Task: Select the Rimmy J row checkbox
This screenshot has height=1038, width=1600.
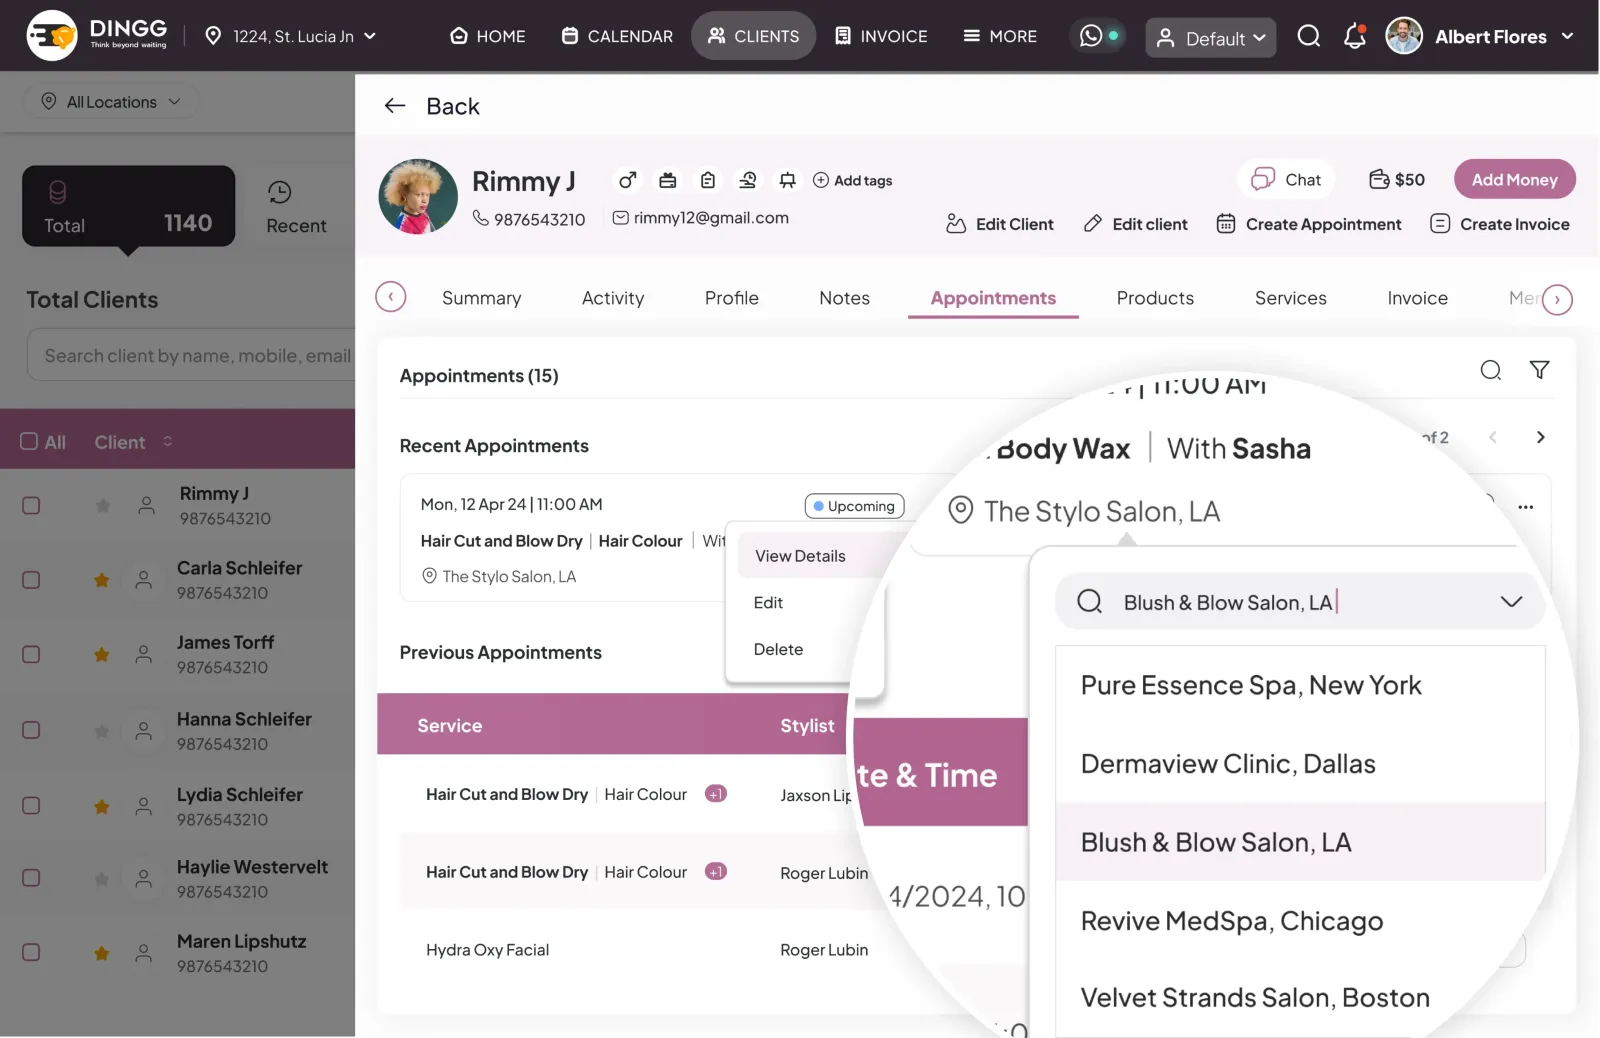Action: point(31,506)
